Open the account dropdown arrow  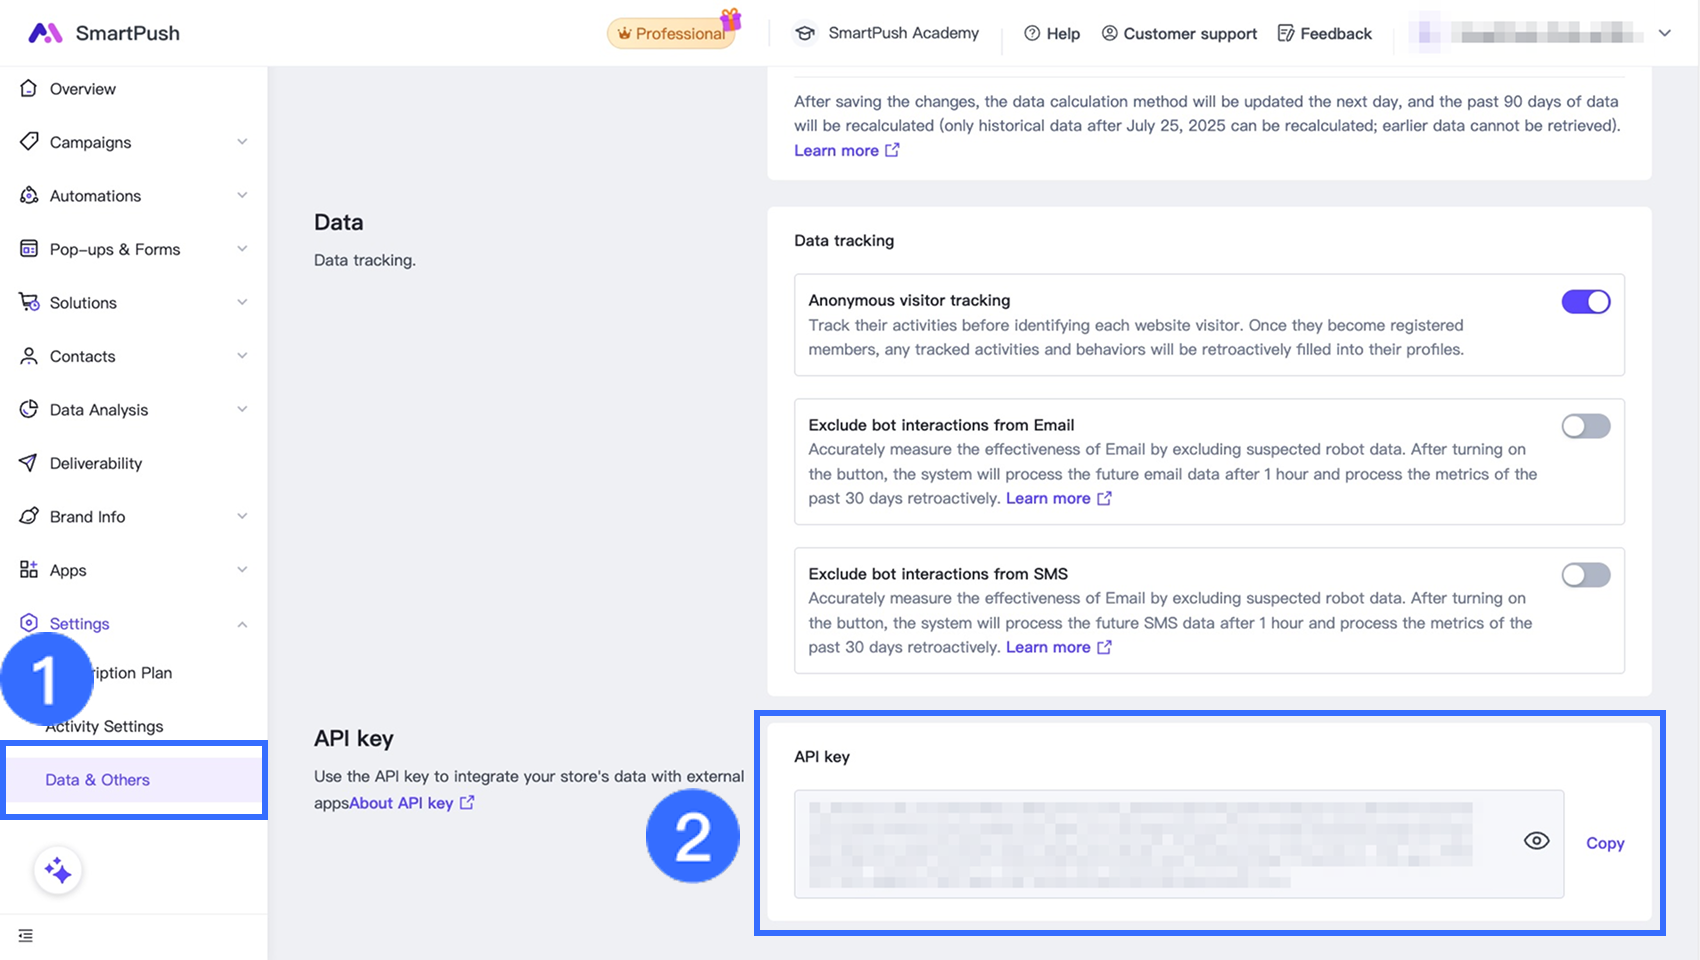coord(1664,33)
